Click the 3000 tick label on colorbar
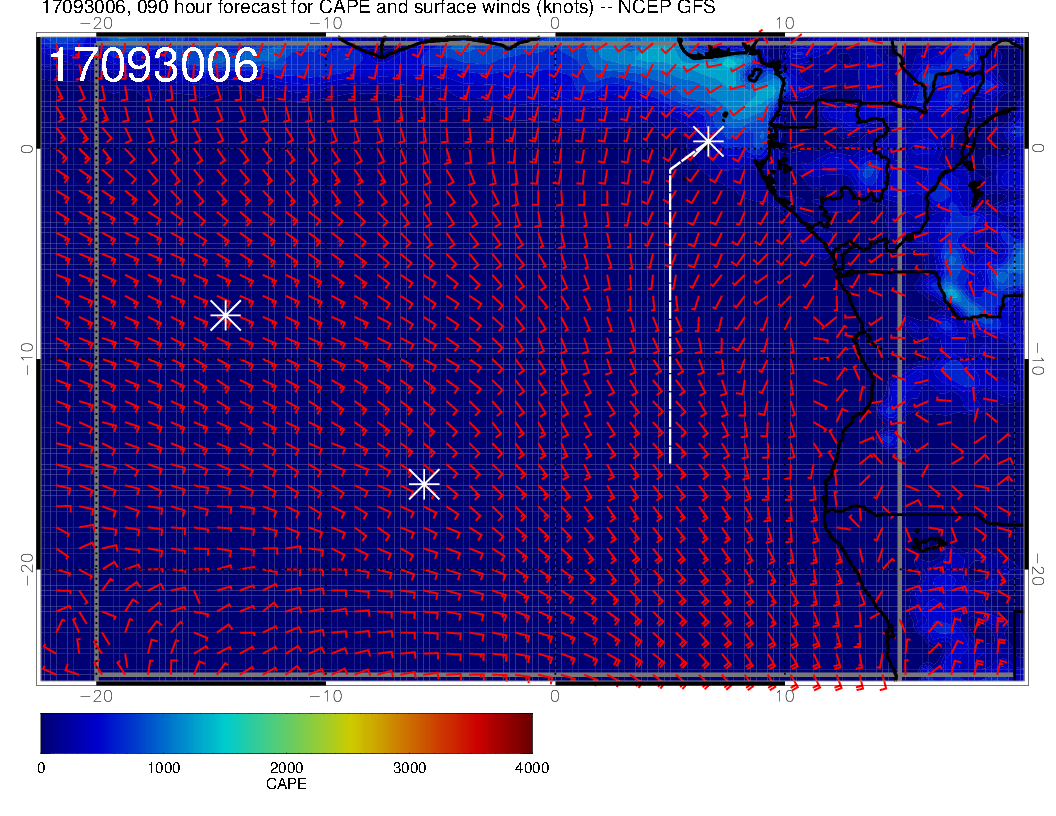Viewport: 1056px width, 816px height. [409, 767]
